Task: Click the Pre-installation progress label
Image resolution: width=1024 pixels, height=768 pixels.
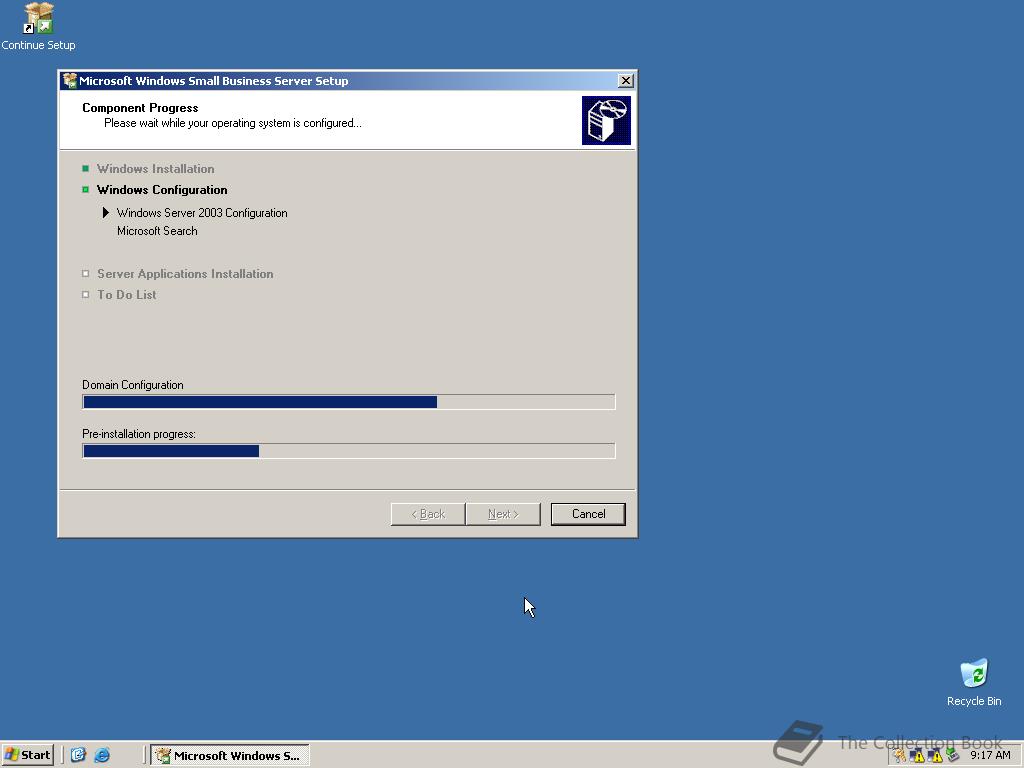Action: pyautogui.click(x=138, y=434)
